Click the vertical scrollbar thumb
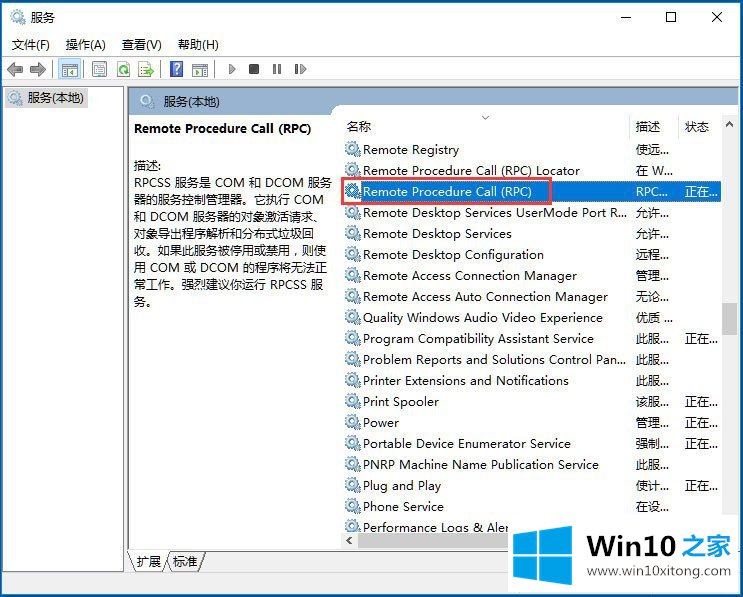The image size is (743, 597). point(729,318)
